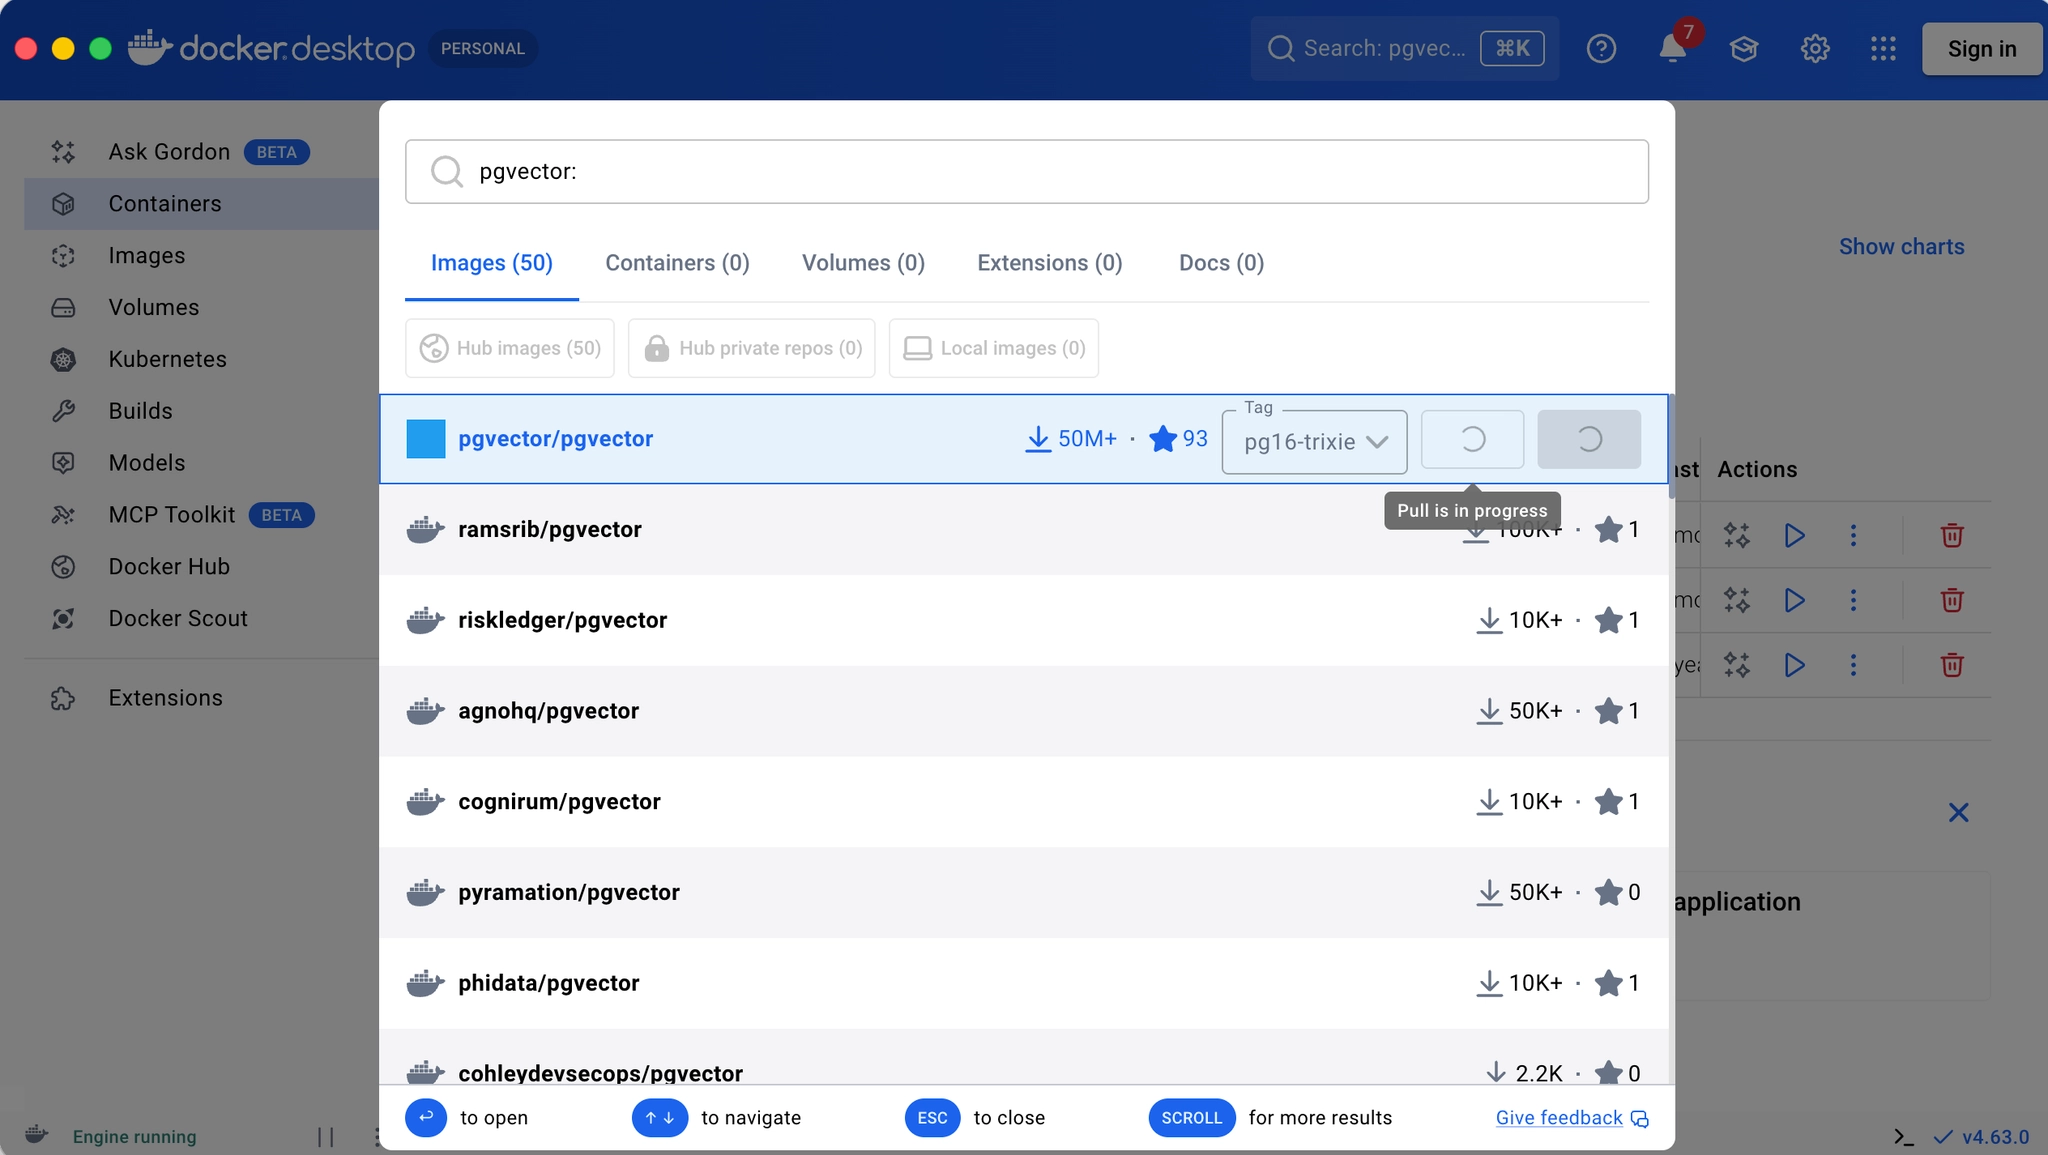The width and height of the screenshot is (2048, 1155).
Task: Click Ask Gordon sparkle icon in third row
Action: (1737, 665)
